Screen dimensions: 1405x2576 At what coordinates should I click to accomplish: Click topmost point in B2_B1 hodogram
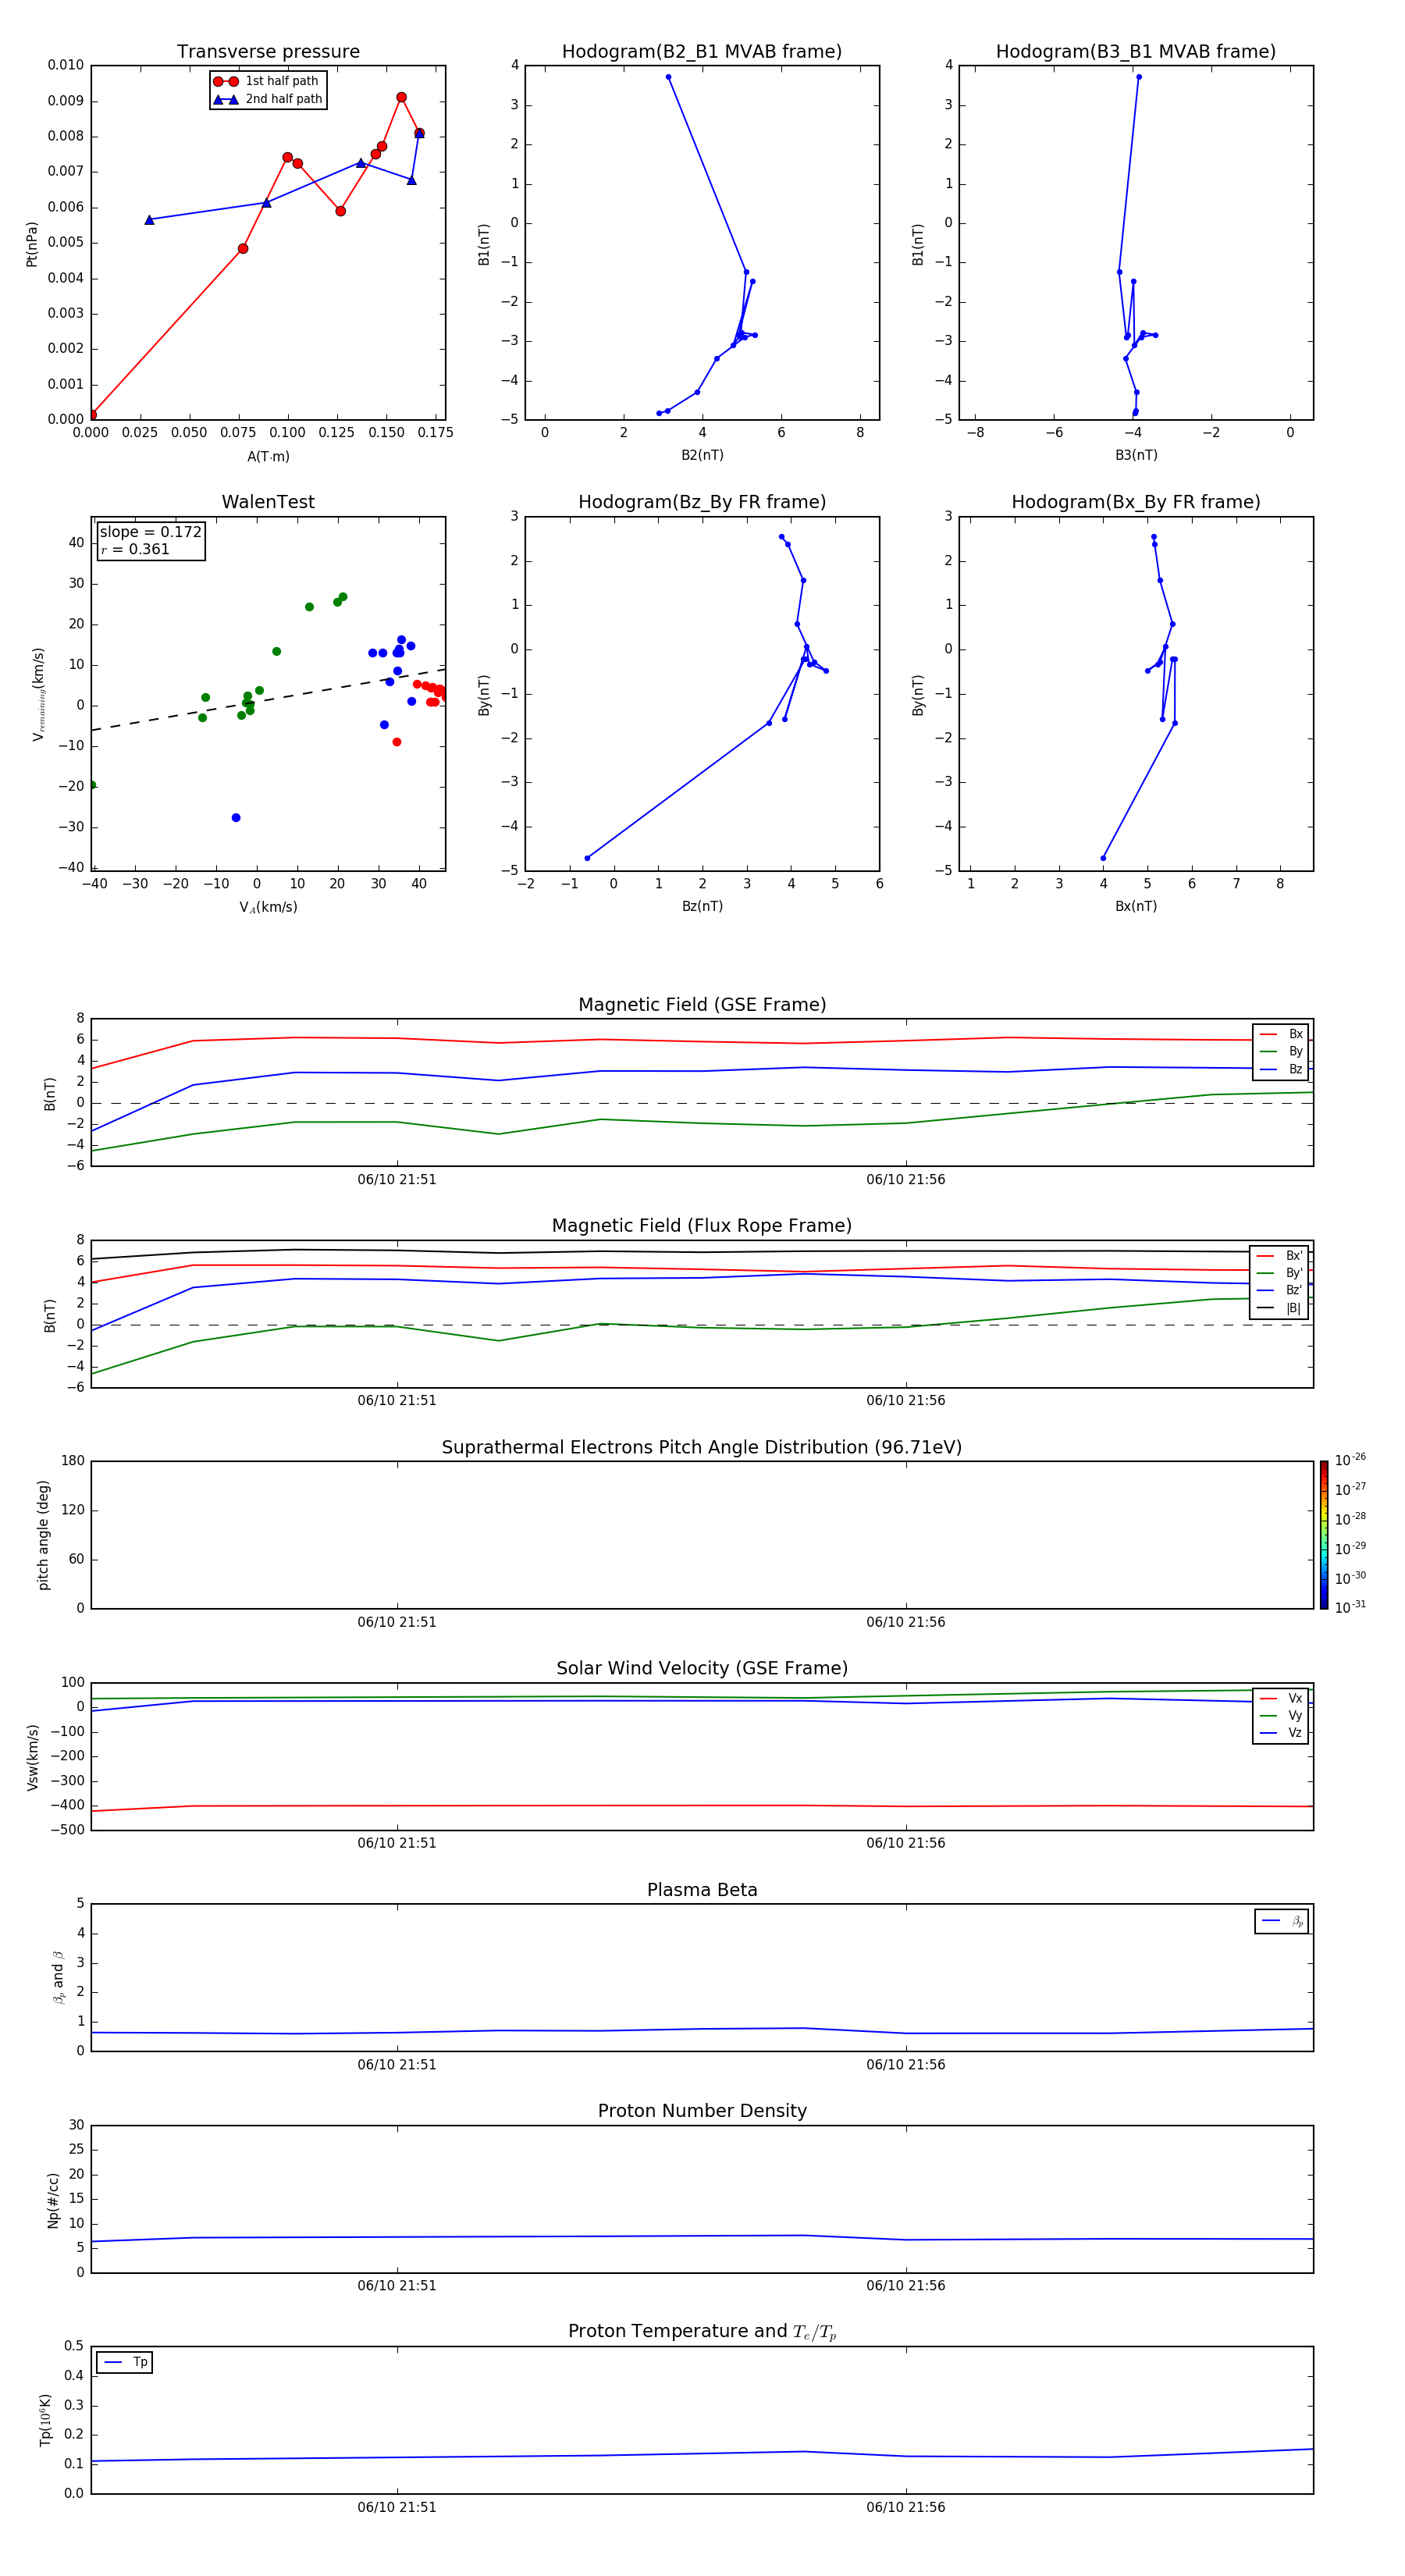pyautogui.click(x=668, y=77)
